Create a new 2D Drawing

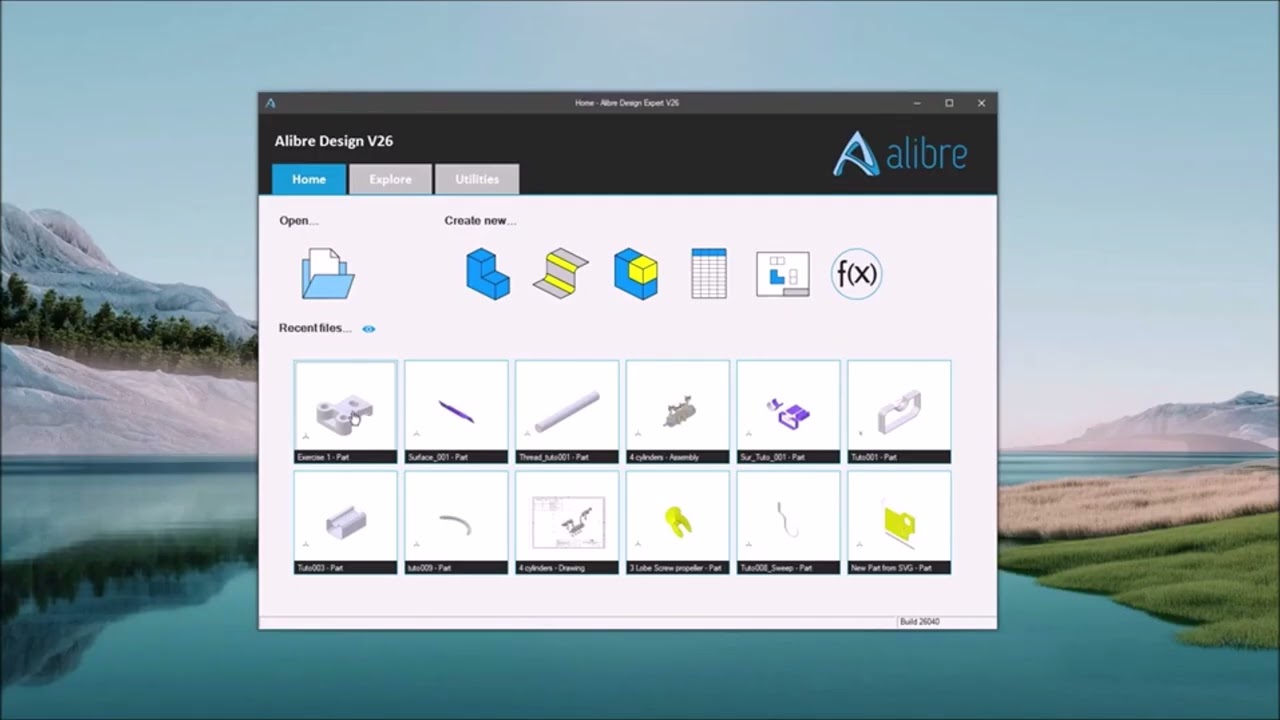[x=783, y=273]
